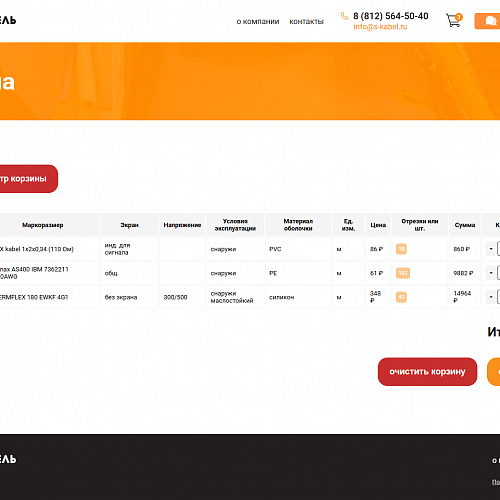Click the 'Цена' column header

[378, 225]
